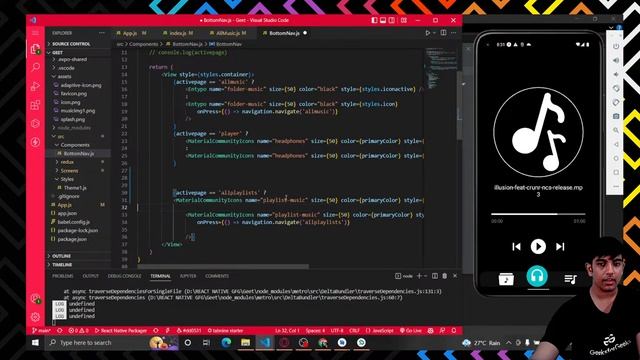
Task: Rotate the emulator right
Action: pos(616,102)
